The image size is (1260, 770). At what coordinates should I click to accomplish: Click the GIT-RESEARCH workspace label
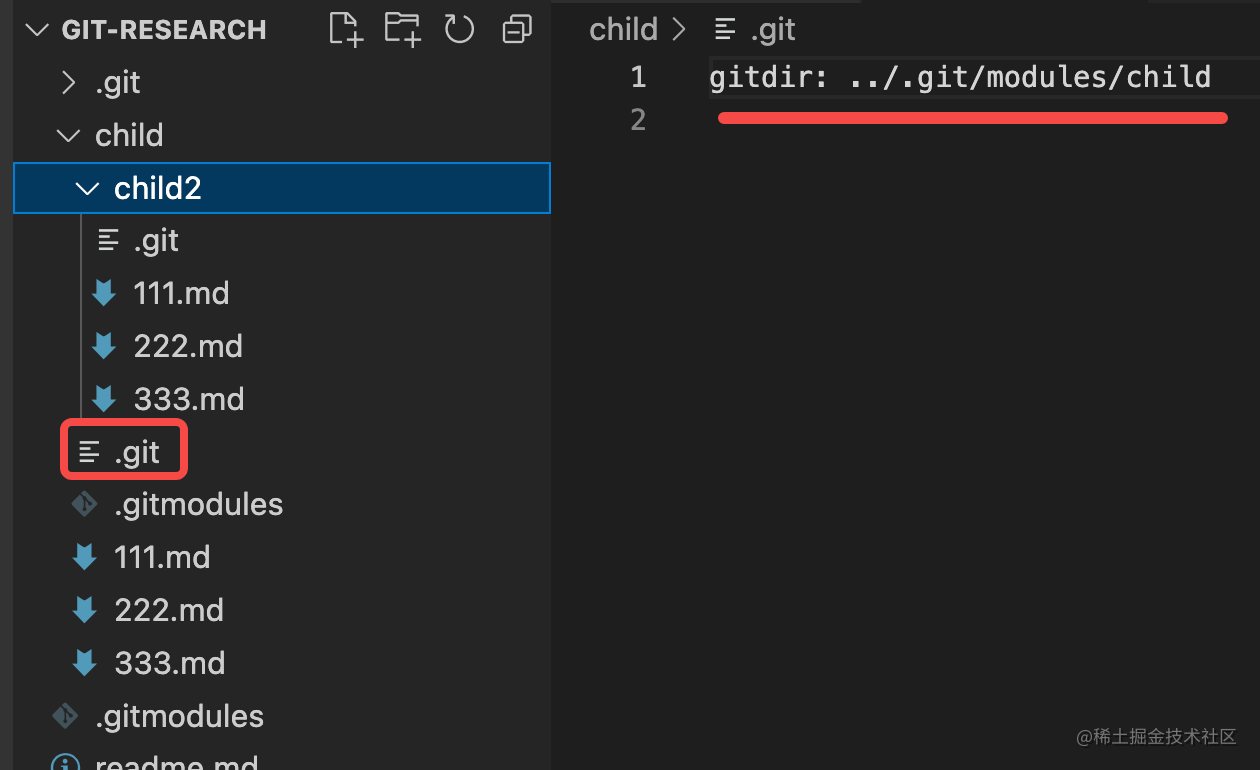coord(163,29)
